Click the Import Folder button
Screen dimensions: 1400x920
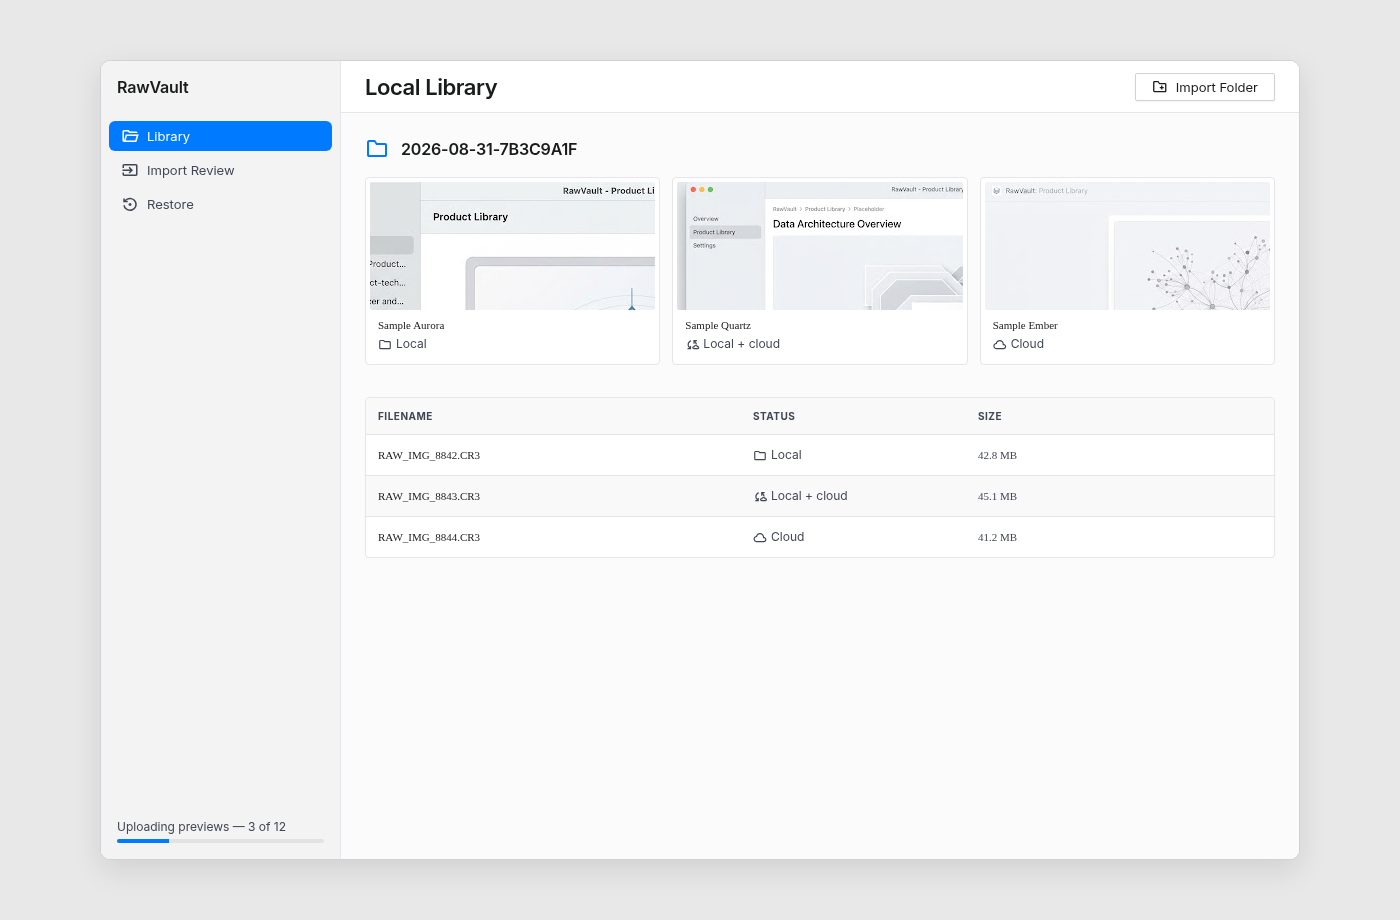pyautogui.click(x=1204, y=87)
